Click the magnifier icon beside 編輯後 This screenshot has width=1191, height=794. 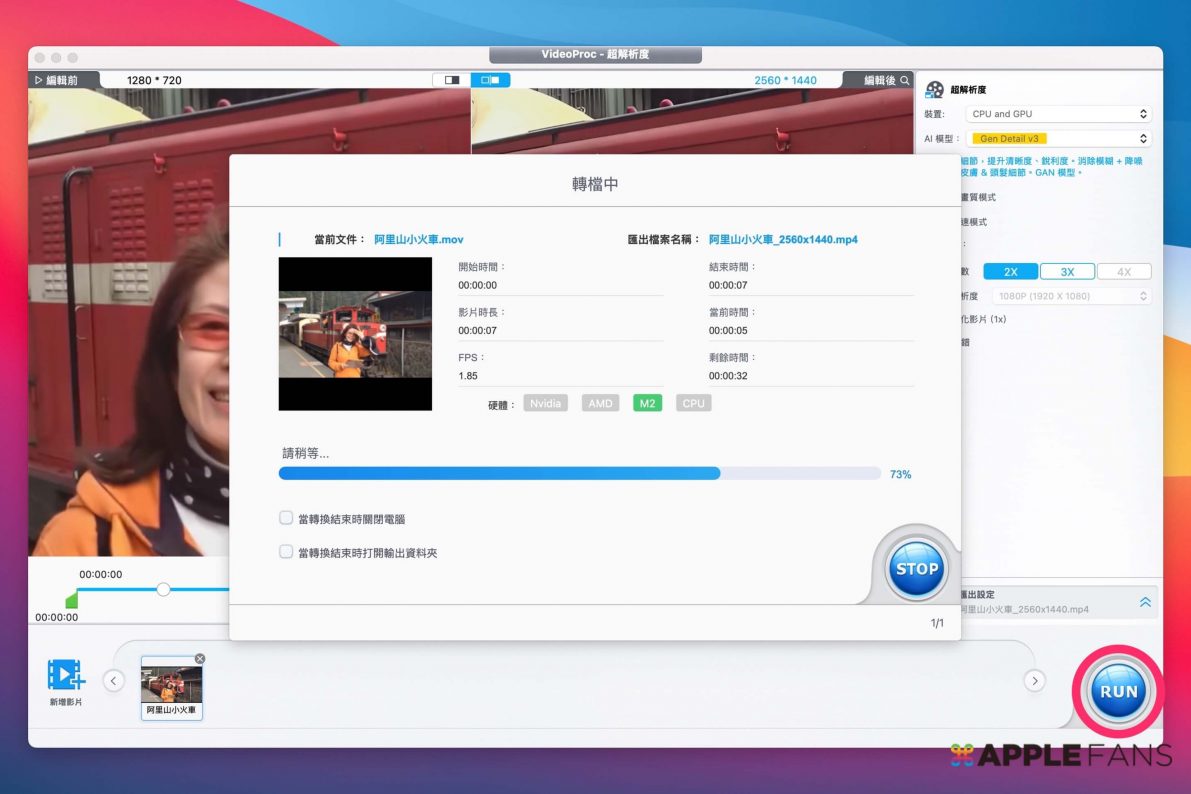click(905, 80)
